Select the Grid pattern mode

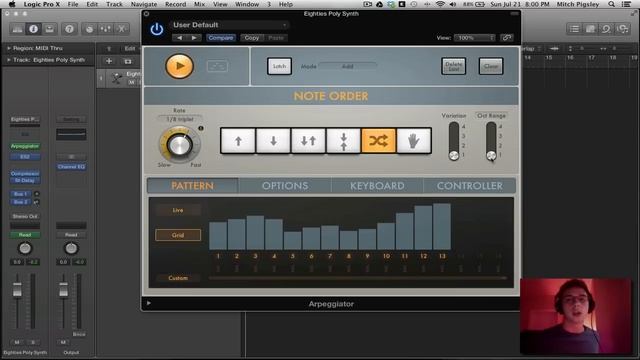click(x=178, y=235)
